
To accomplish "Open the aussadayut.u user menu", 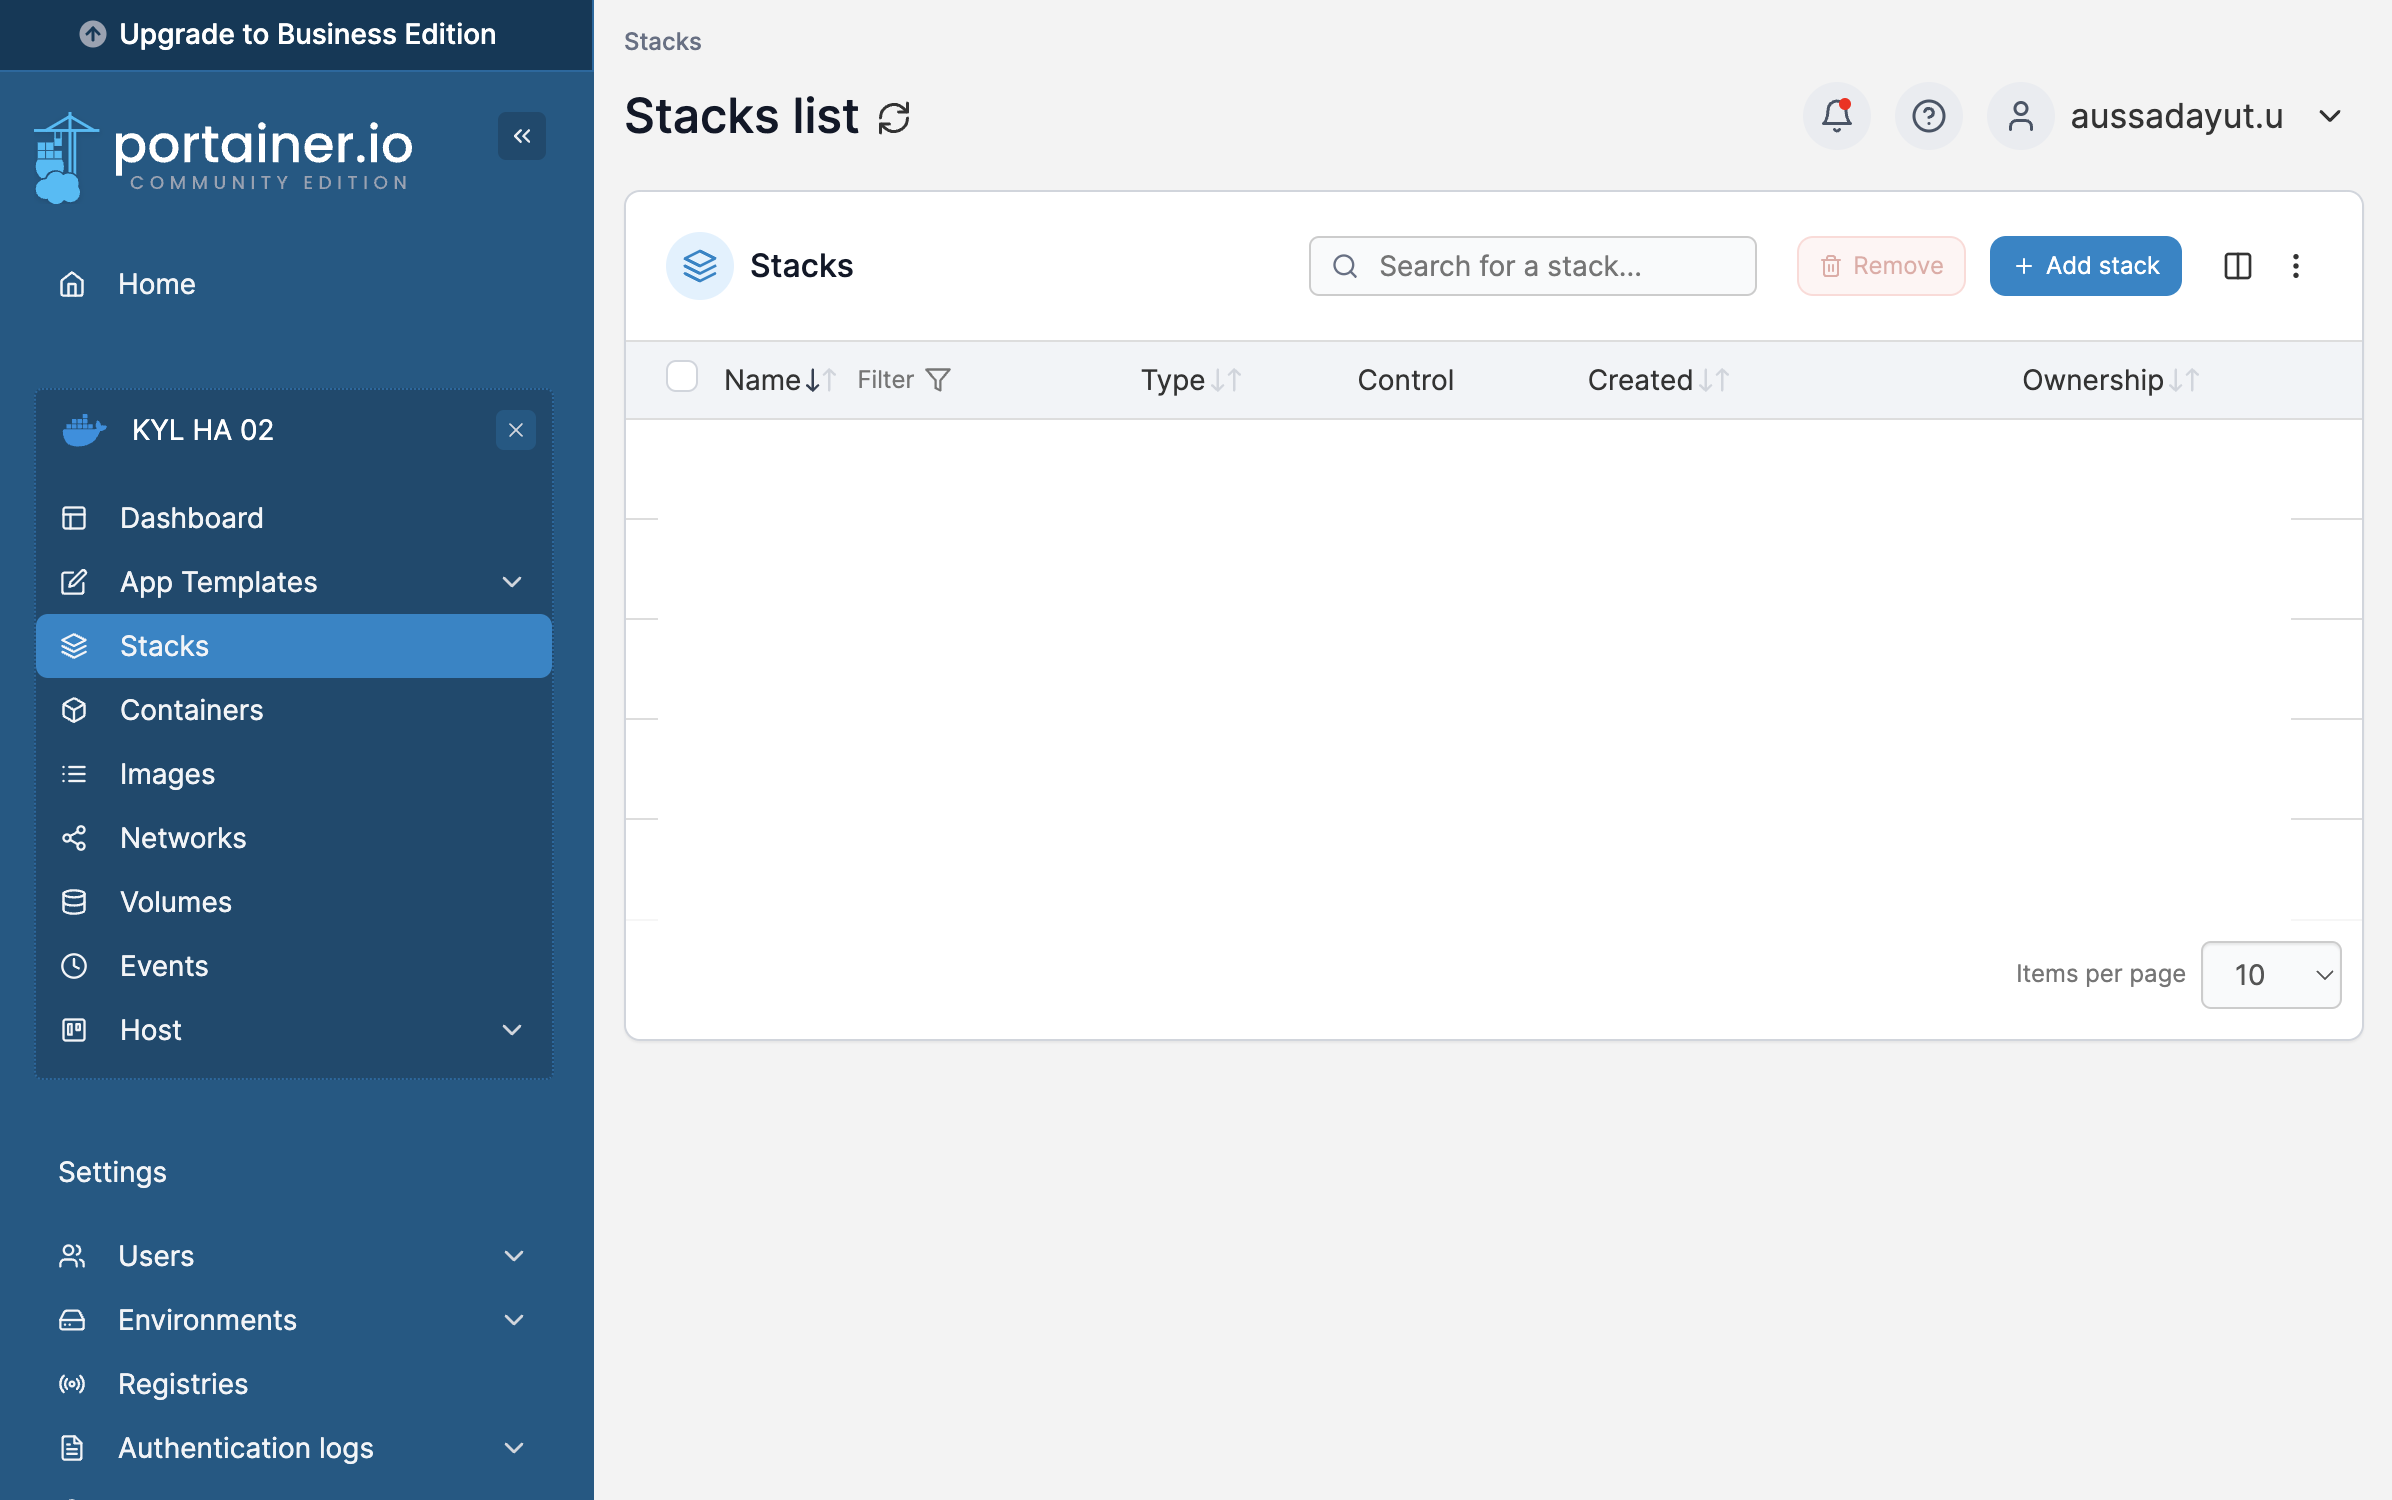I will [2175, 116].
